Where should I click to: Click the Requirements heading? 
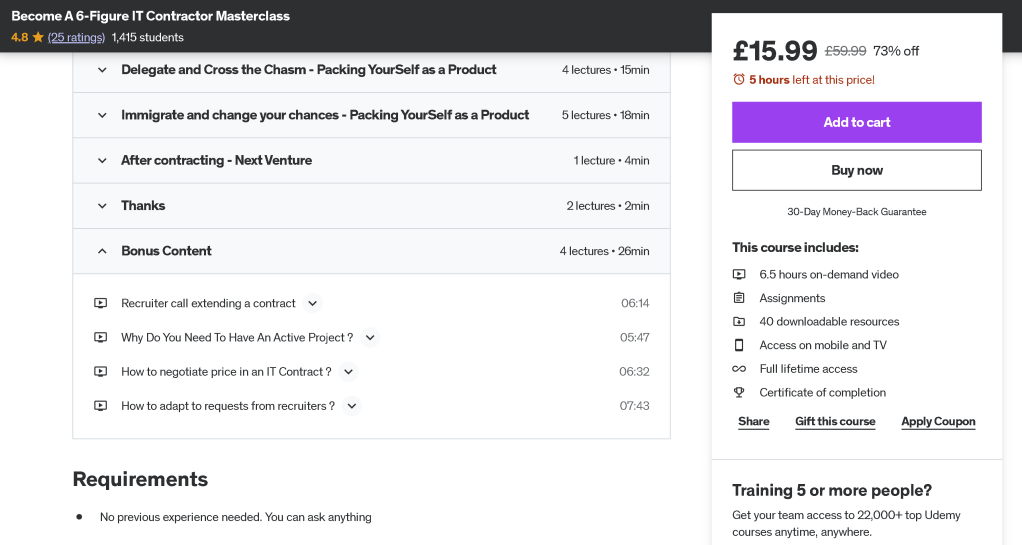(140, 479)
